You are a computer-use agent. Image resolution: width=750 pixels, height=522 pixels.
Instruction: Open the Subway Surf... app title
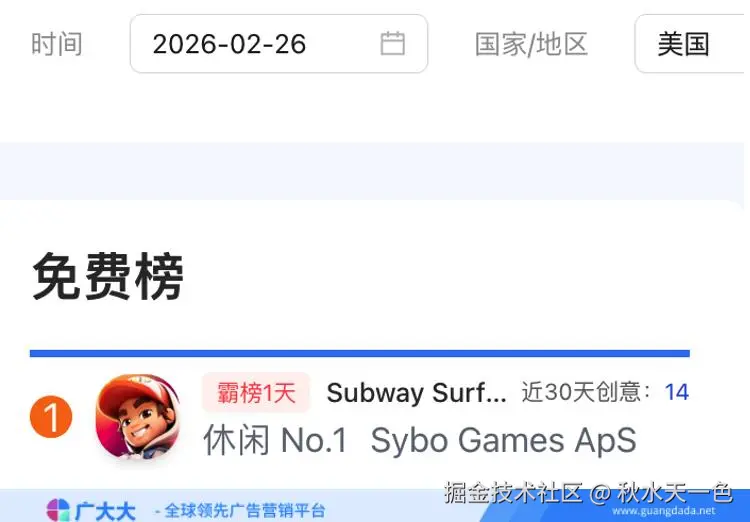click(416, 393)
